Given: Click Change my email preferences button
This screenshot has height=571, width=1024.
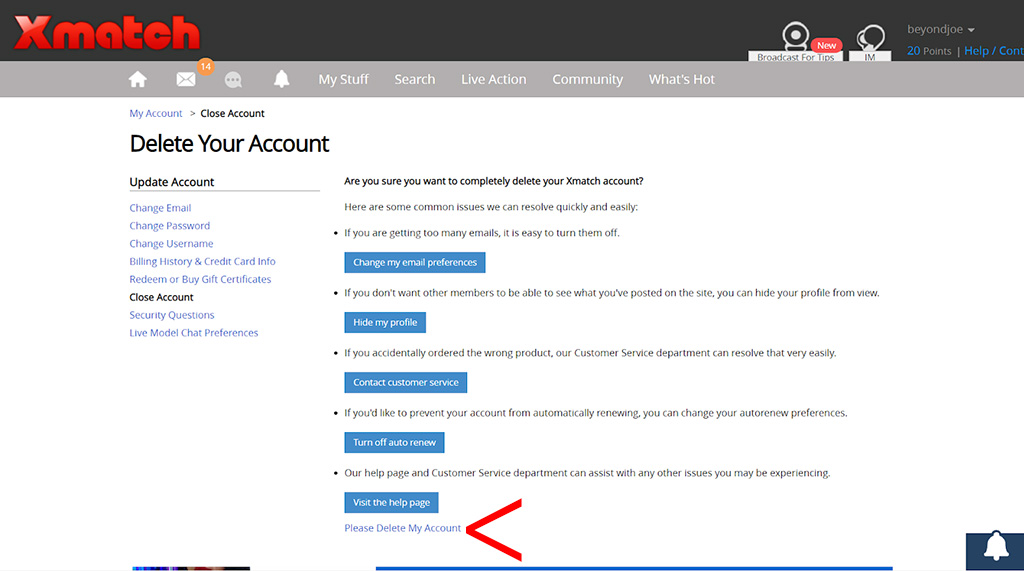Looking at the screenshot, I should click(x=415, y=262).
